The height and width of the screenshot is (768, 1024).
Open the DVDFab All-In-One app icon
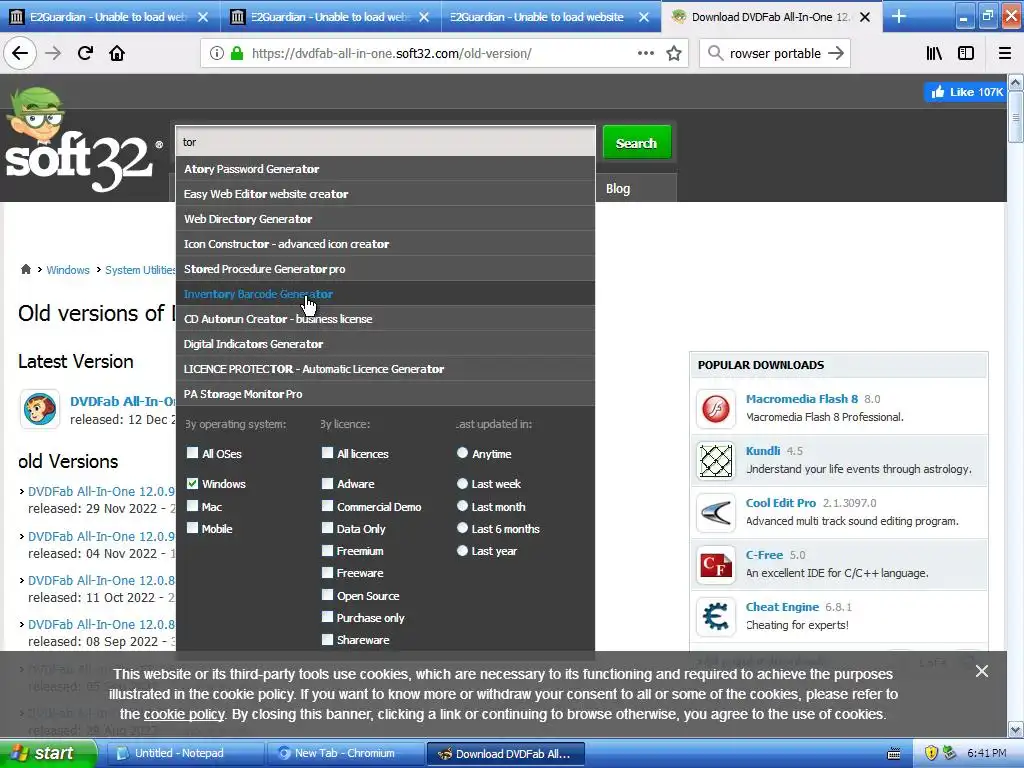40,409
